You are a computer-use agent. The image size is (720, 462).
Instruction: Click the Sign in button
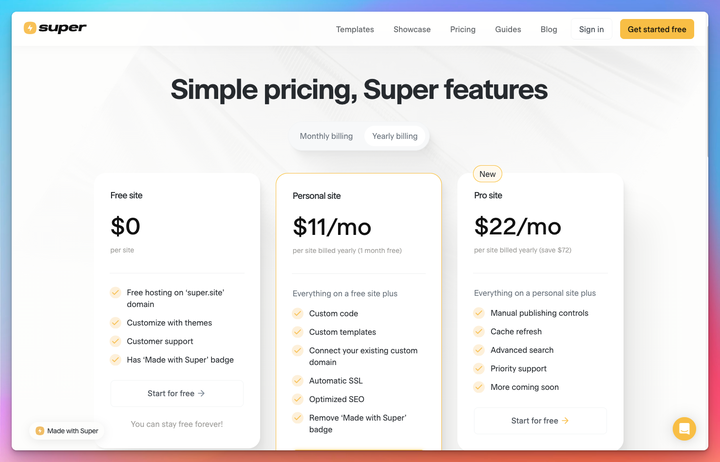pyautogui.click(x=591, y=29)
